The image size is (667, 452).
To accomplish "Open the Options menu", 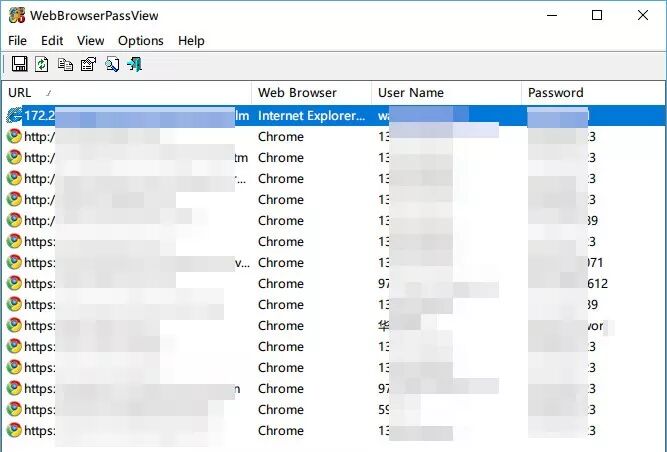I will click(x=141, y=41).
